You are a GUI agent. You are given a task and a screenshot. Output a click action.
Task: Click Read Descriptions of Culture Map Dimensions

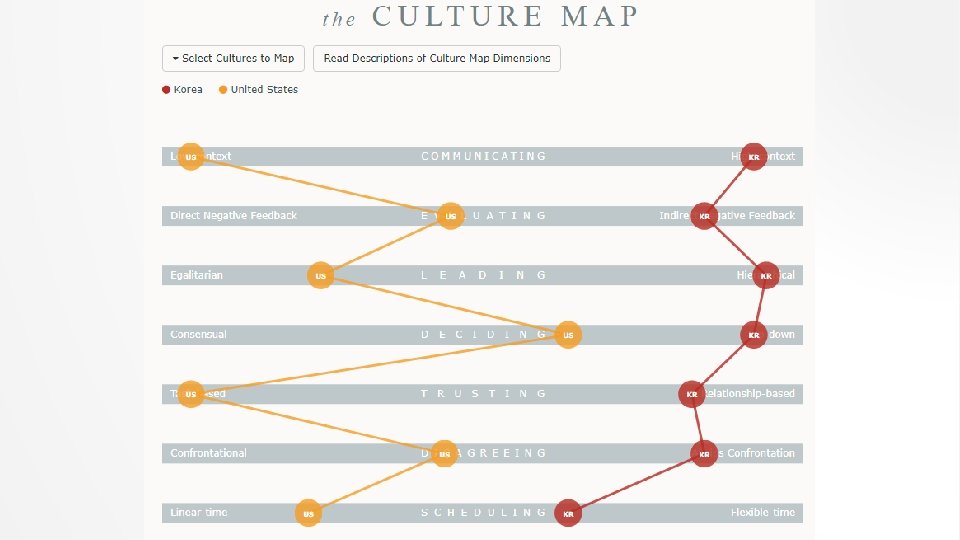pos(437,58)
